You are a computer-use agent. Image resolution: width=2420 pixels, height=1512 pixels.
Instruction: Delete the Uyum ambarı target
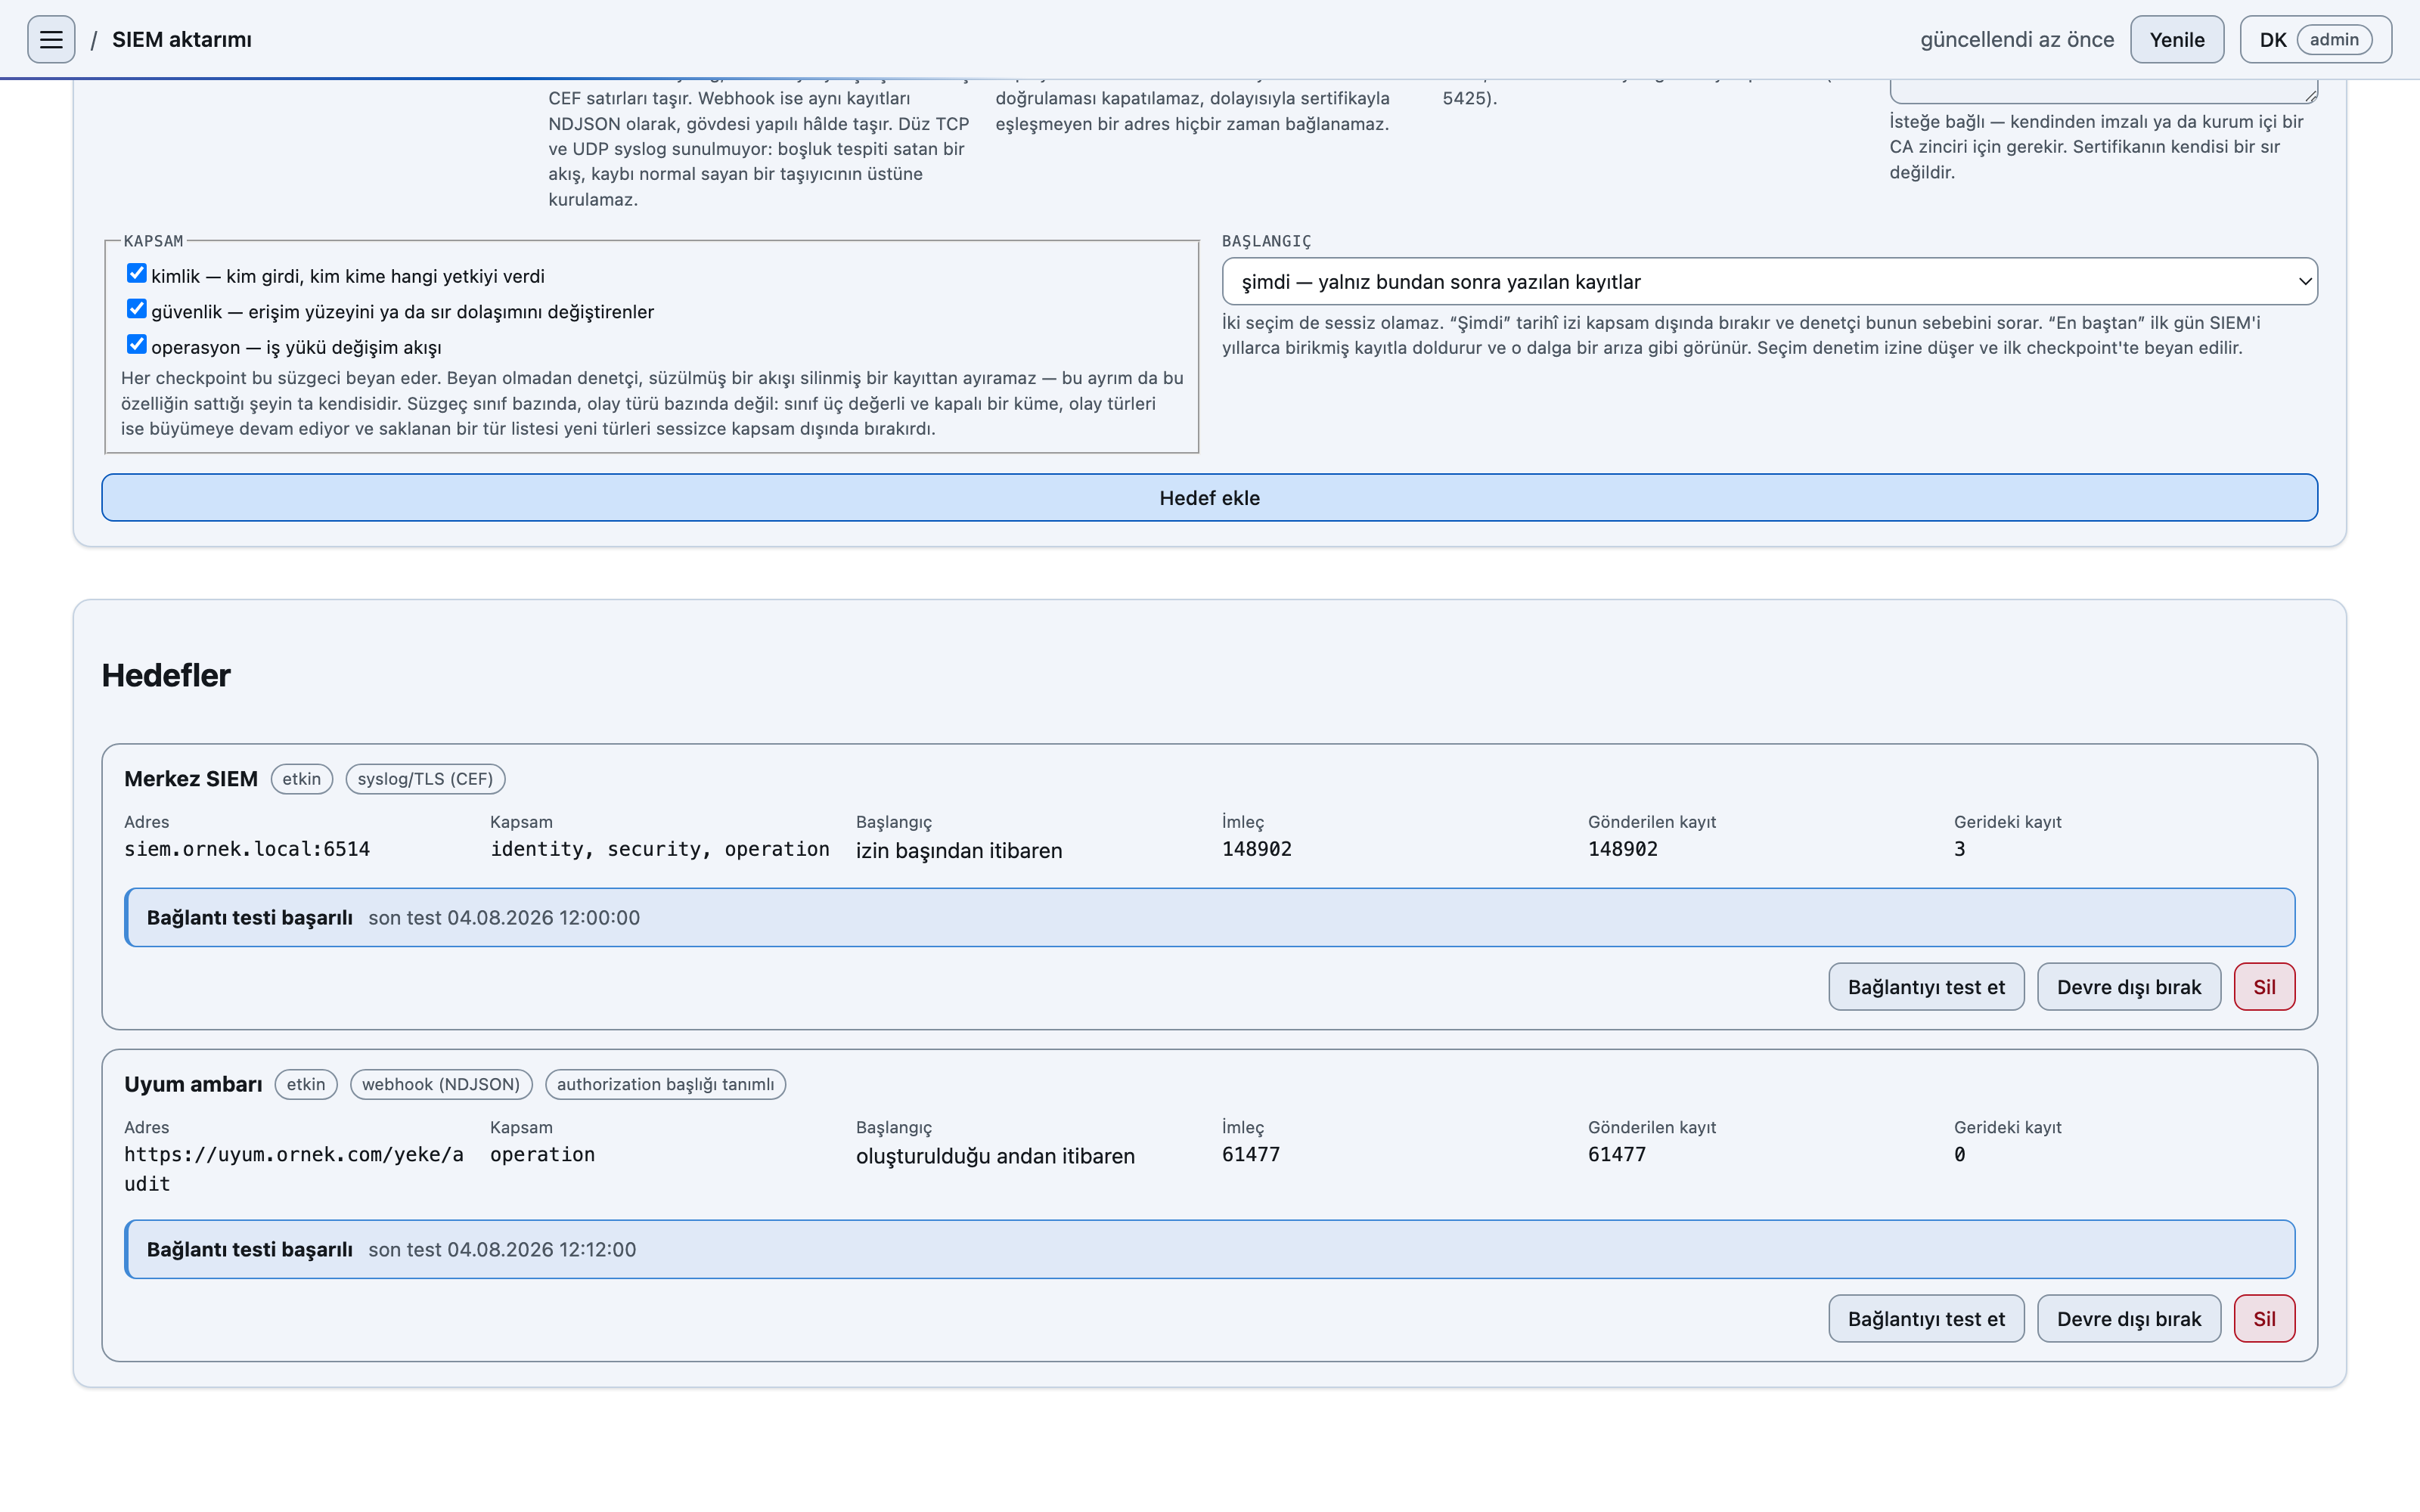[x=2264, y=1319]
